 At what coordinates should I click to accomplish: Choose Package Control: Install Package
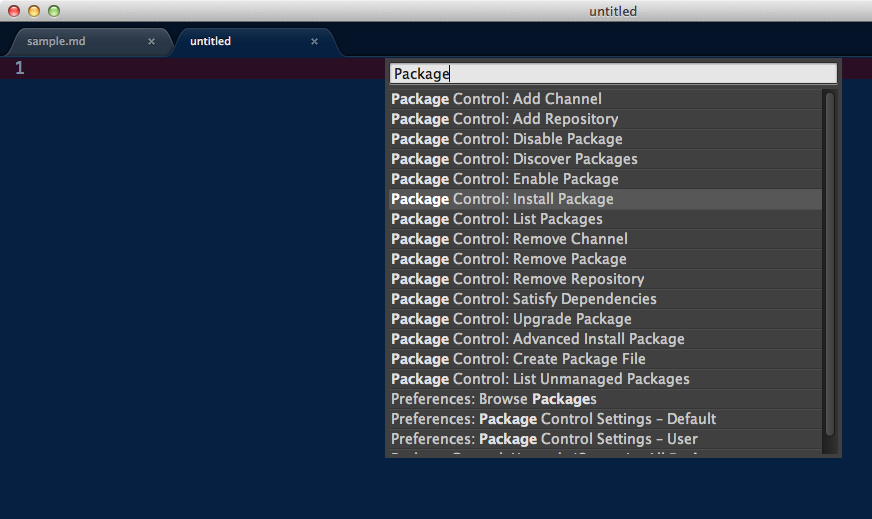[x=605, y=199]
